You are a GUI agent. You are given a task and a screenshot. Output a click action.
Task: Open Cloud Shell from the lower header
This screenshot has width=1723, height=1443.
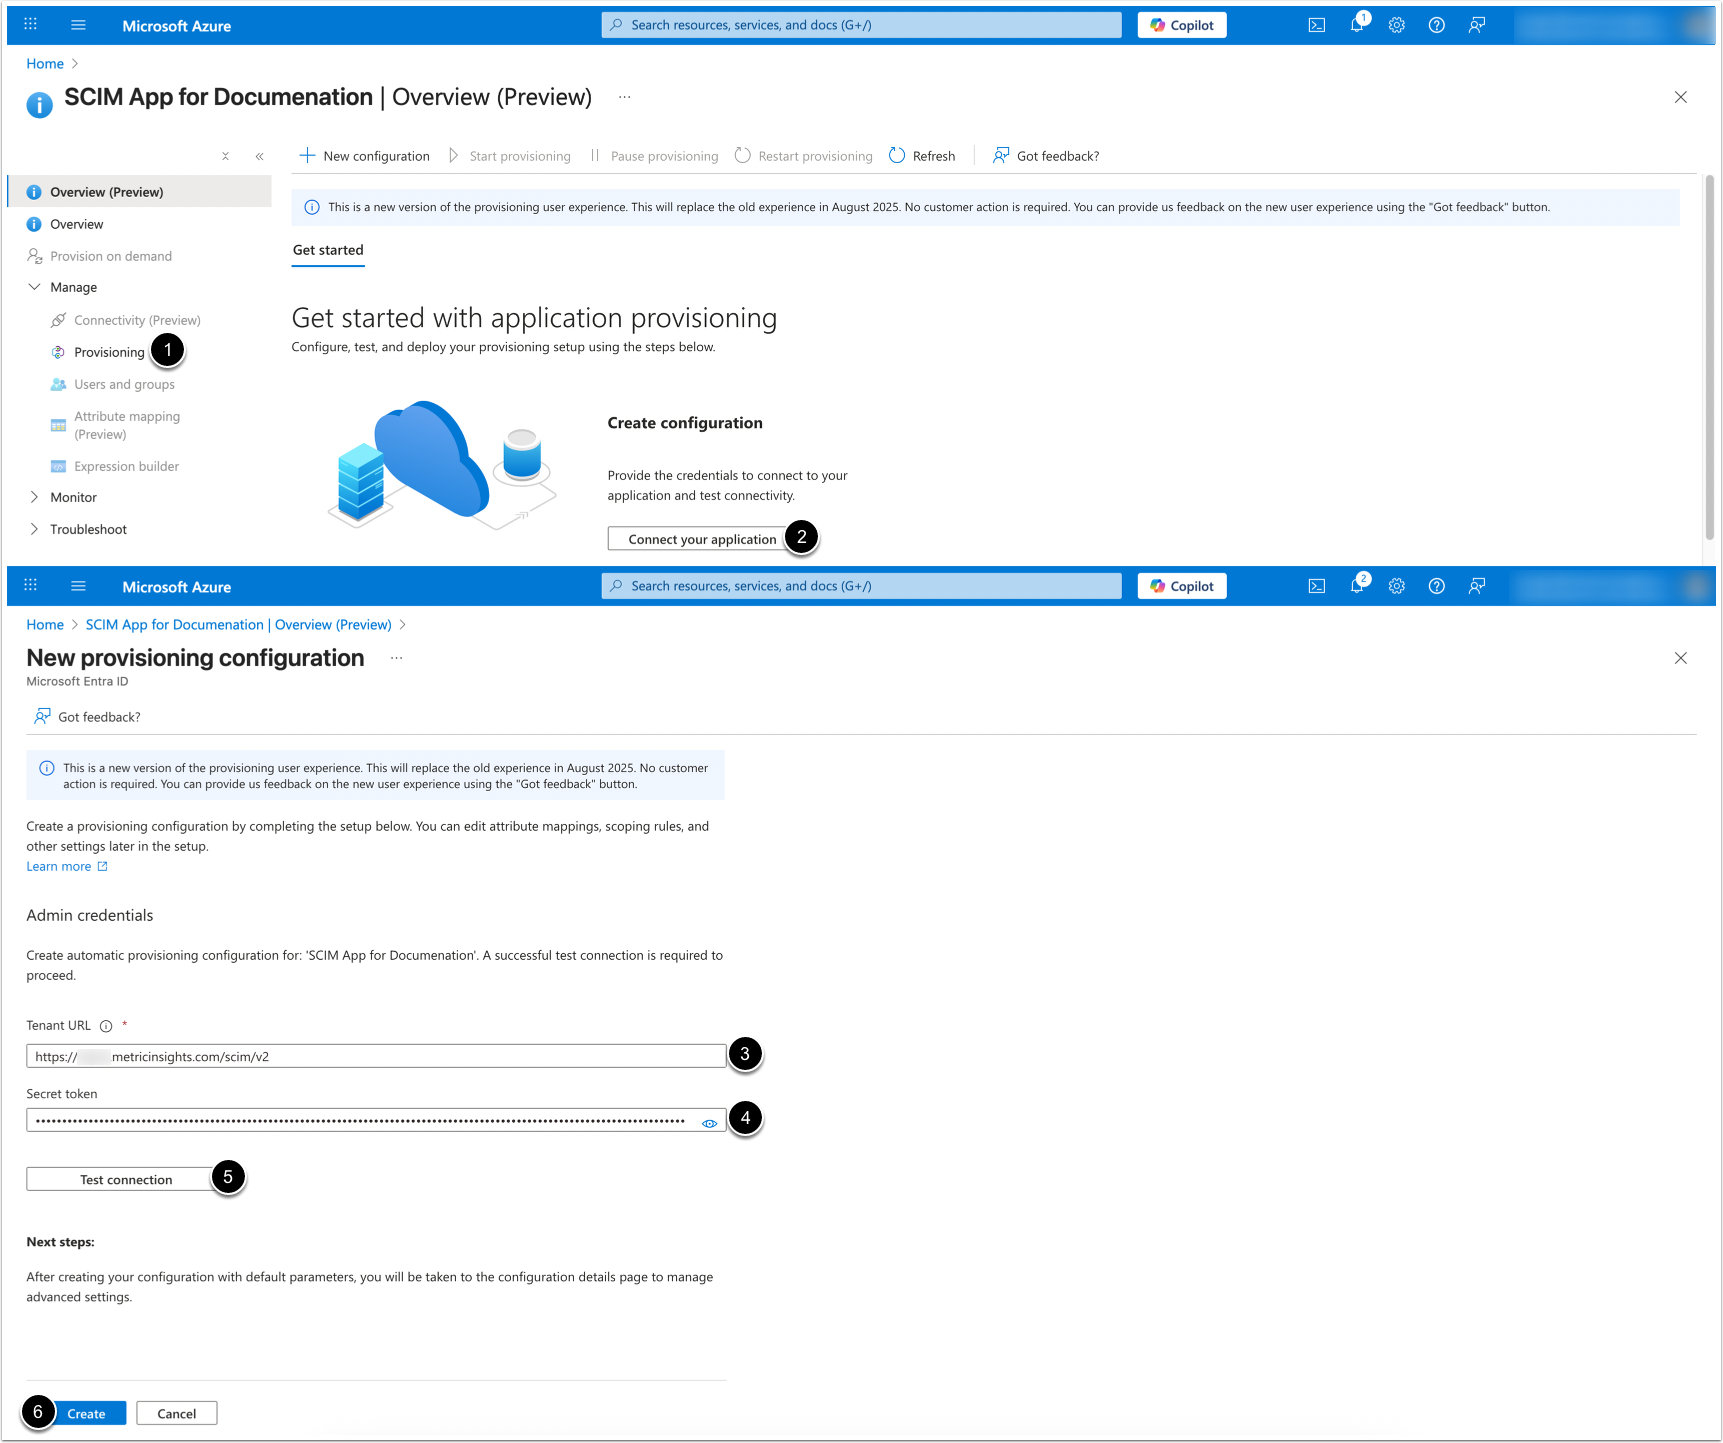click(1317, 586)
